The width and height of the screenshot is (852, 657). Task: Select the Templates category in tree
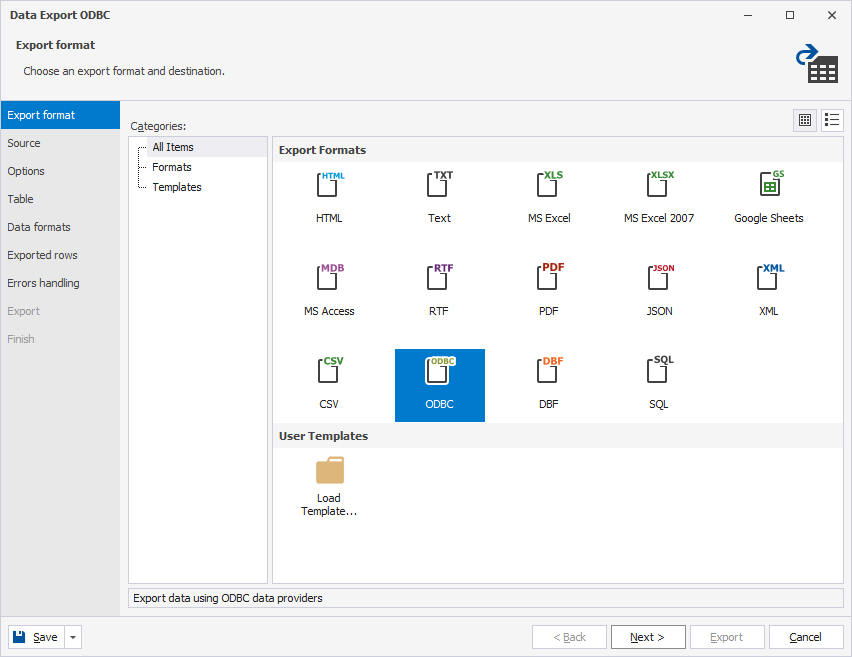pos(176,187)
